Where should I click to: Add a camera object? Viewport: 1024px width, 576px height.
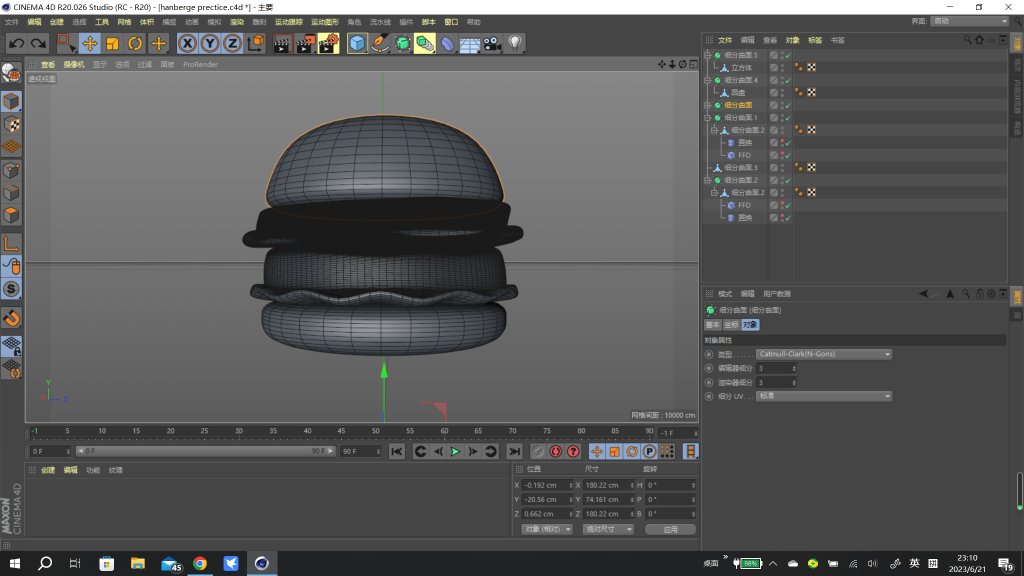[x=492, y=44]
